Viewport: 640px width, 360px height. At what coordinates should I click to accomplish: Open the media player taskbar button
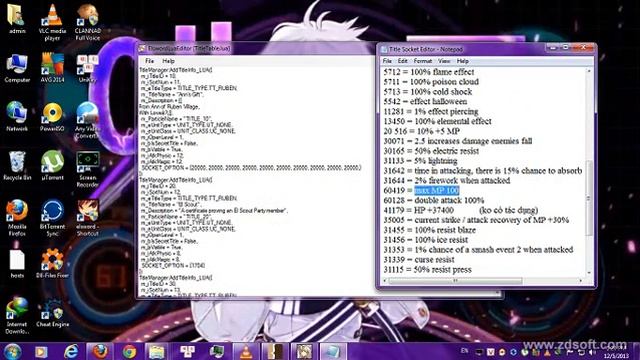click(x=41, y=351)
